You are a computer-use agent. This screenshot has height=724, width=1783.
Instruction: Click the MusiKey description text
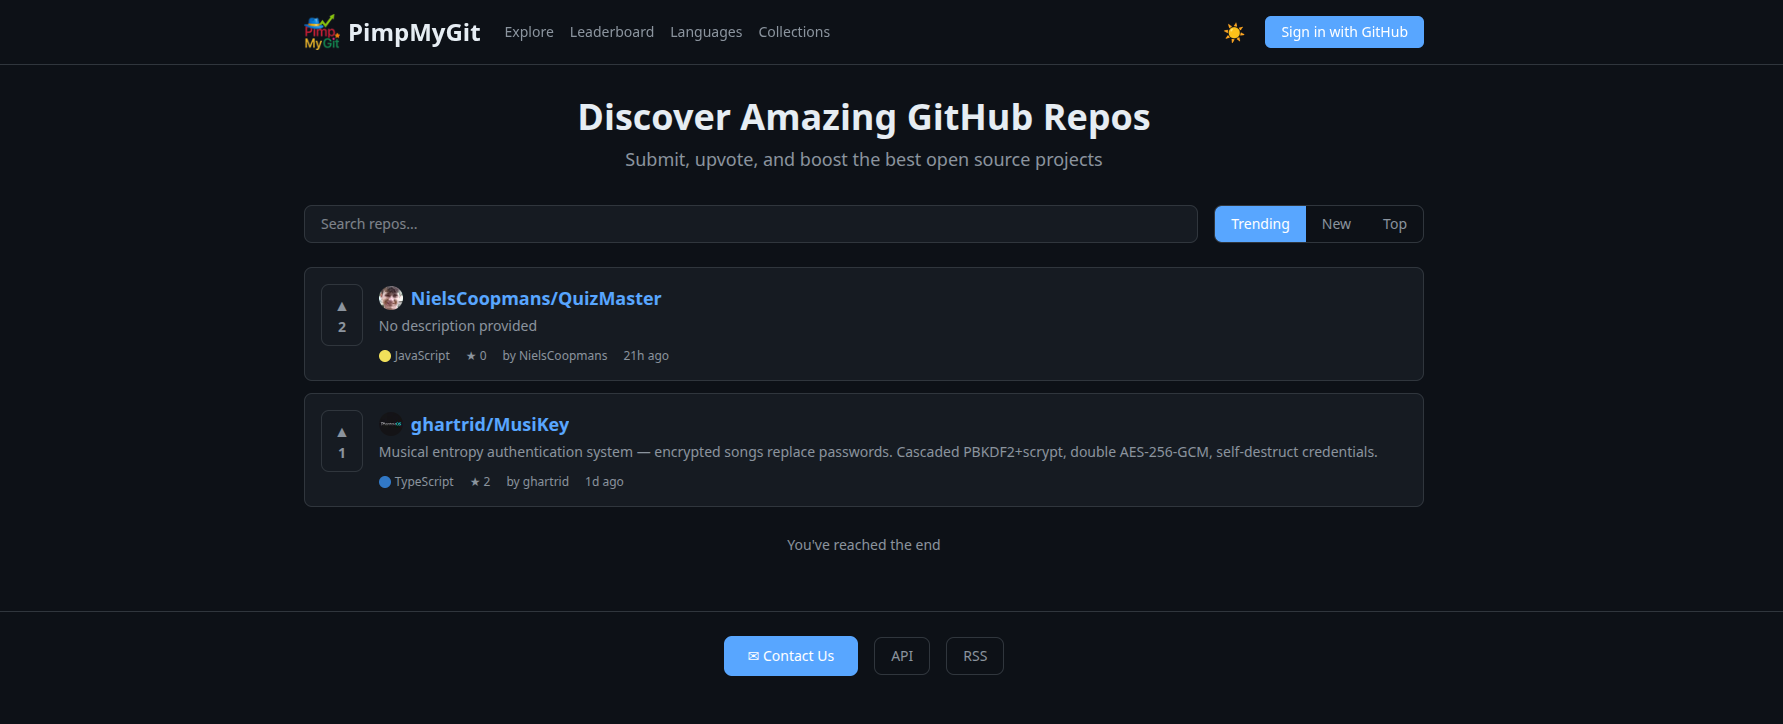tap(878, 452)
